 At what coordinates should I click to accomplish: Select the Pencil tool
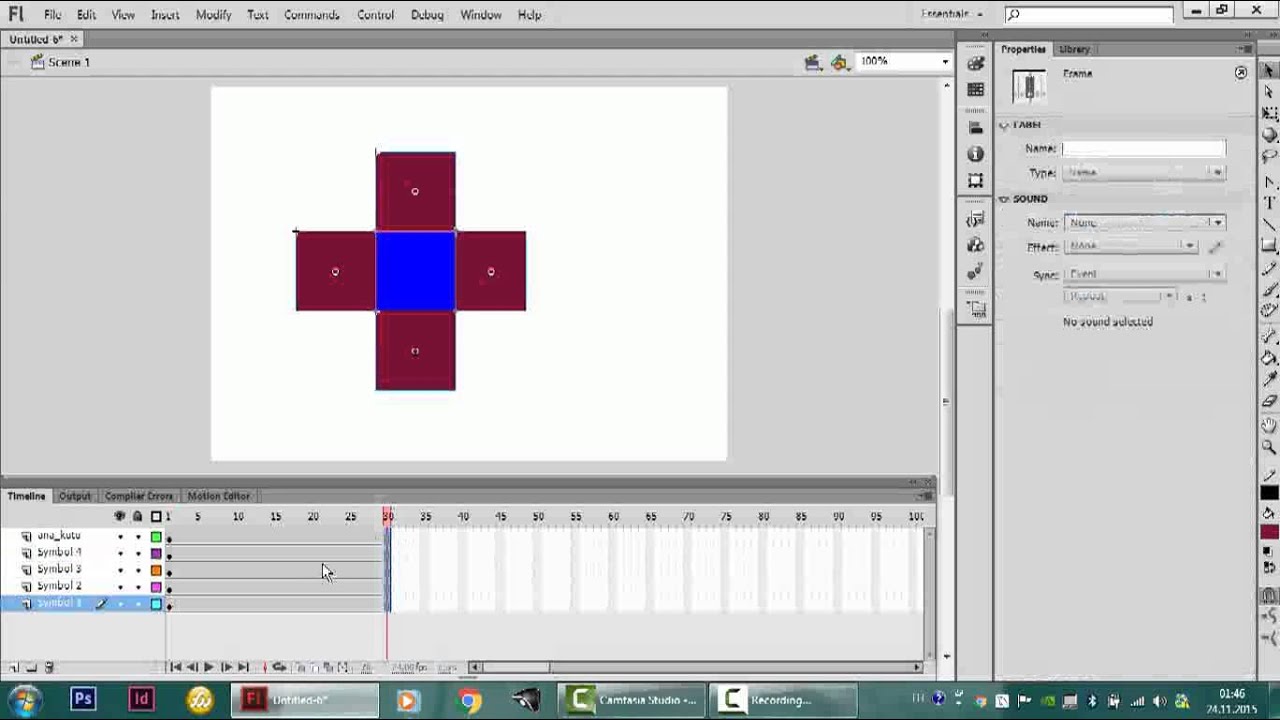[1269, 268]
